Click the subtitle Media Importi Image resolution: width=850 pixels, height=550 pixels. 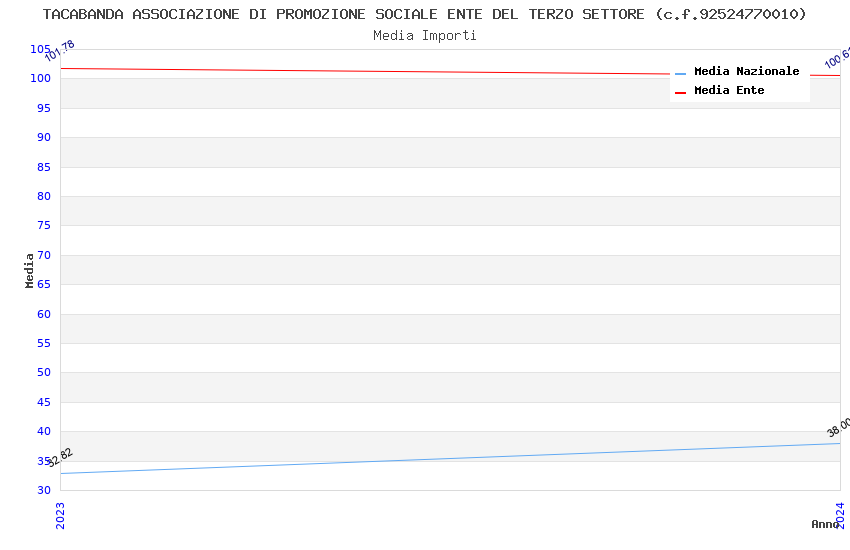point(424,36)
